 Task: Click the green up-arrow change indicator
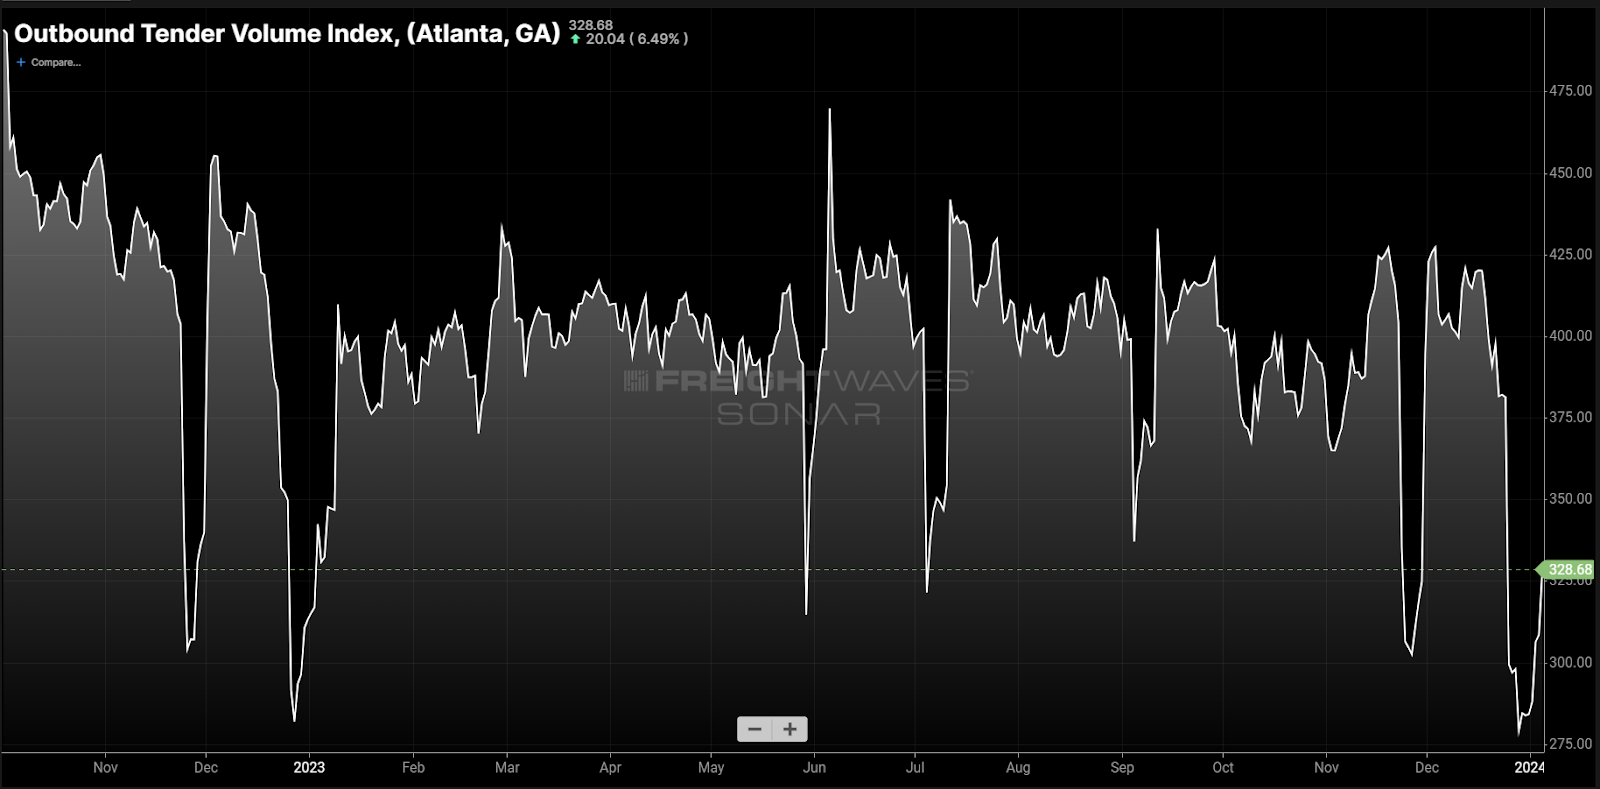(576, 39)
